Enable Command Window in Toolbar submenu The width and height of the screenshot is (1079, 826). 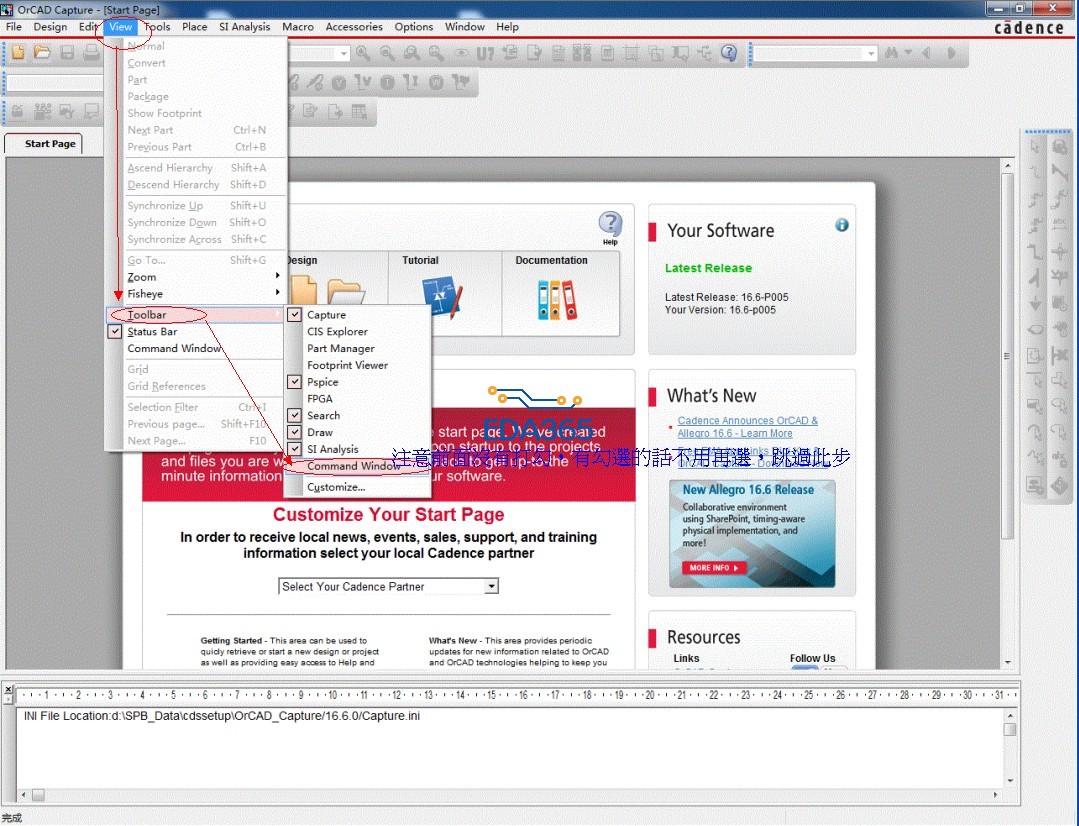[356, 466]
